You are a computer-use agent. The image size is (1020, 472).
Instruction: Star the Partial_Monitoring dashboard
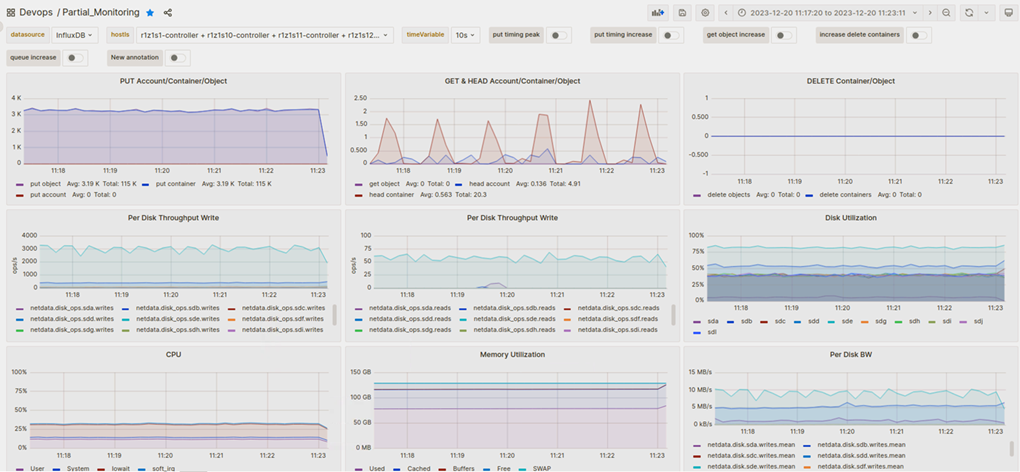(x=150, y=12)
